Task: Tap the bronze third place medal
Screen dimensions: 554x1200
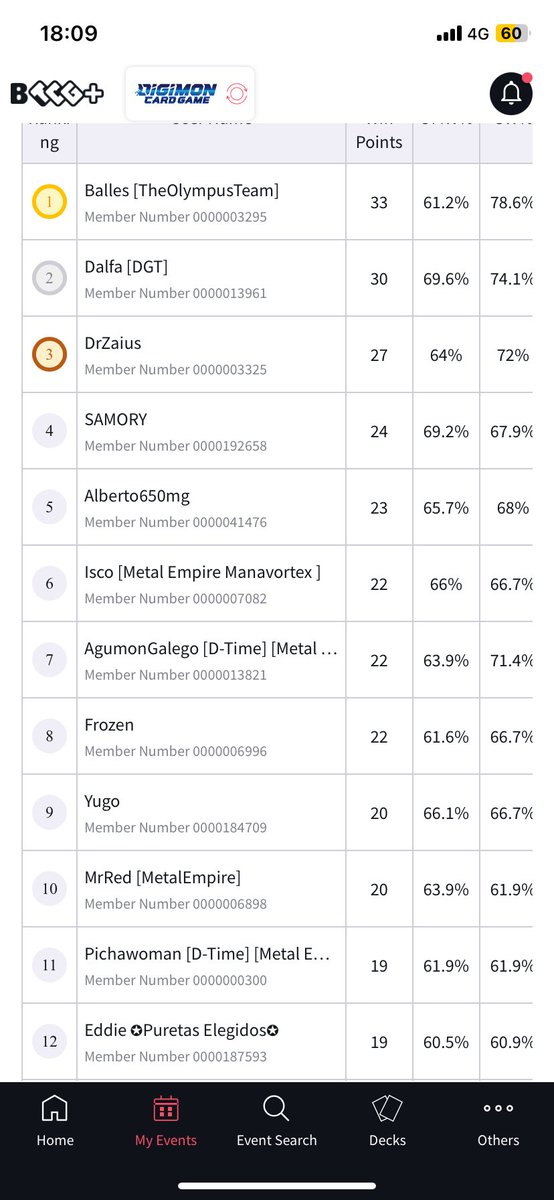Action: (49, 355)
